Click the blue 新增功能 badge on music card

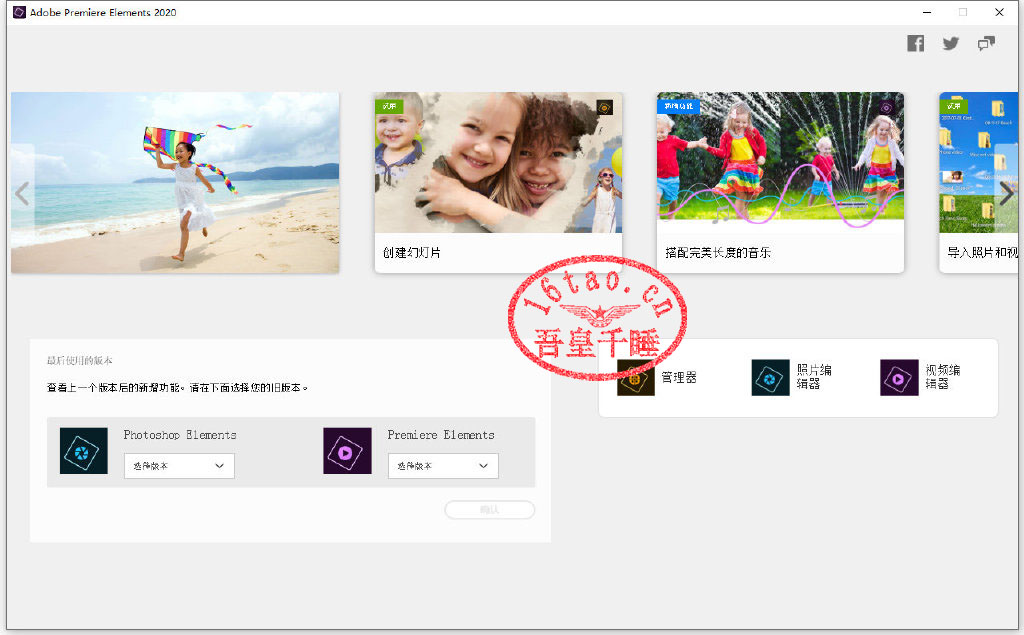click(678, 106)
